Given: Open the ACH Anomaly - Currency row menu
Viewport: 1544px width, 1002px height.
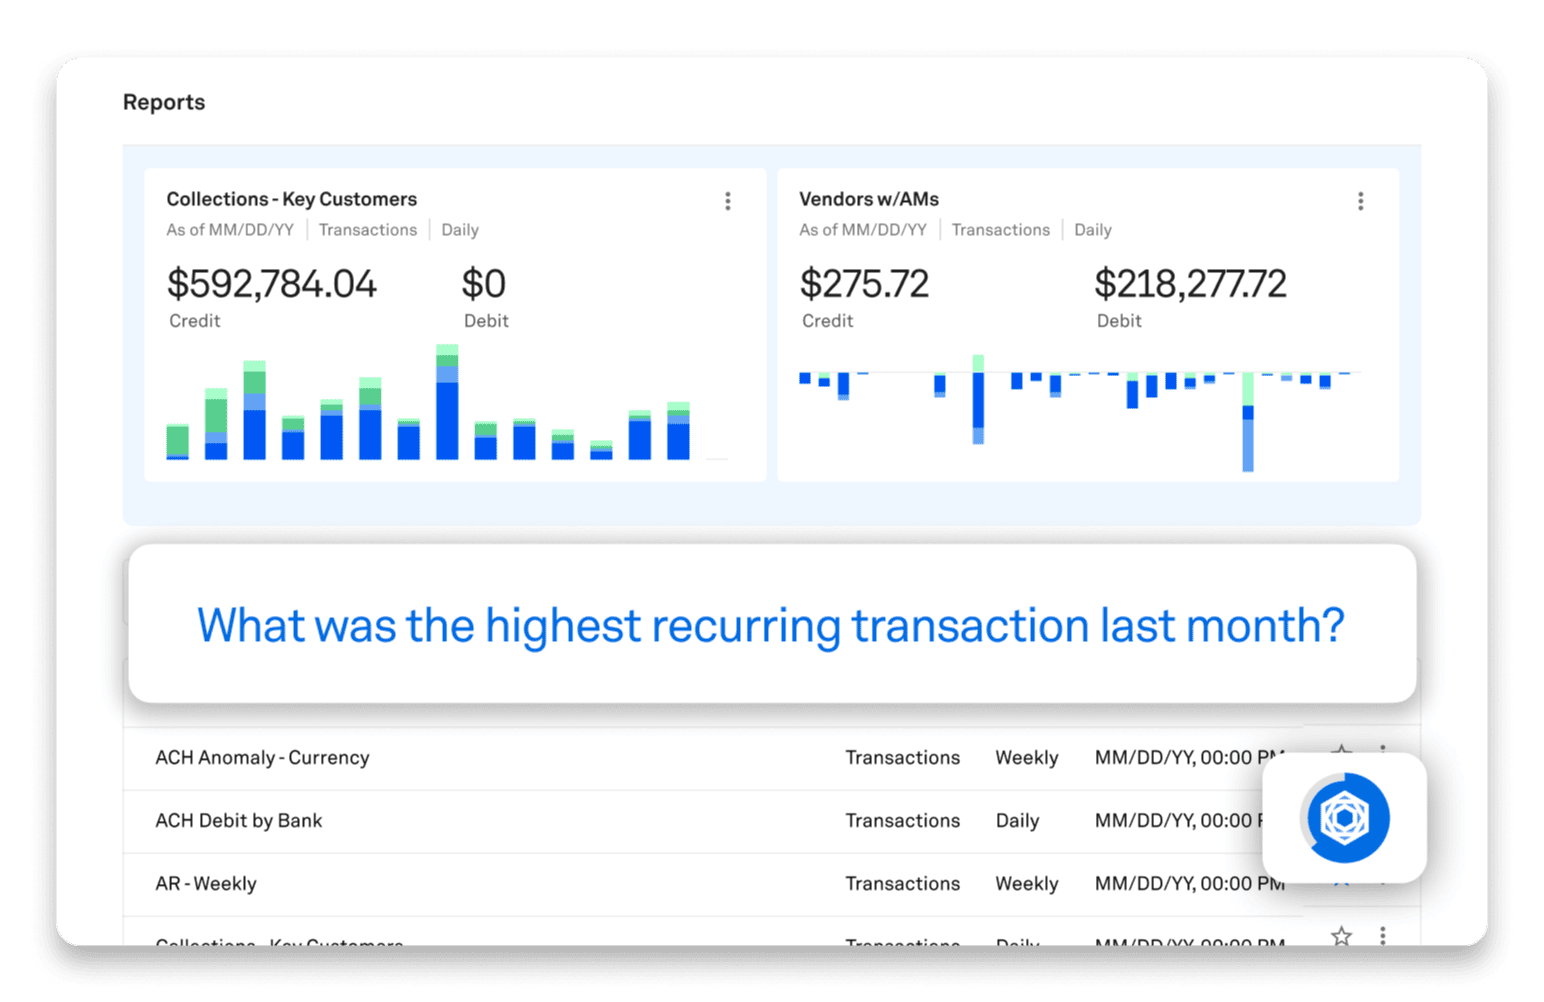Looking at the screenshot, I should (1385, 757).
